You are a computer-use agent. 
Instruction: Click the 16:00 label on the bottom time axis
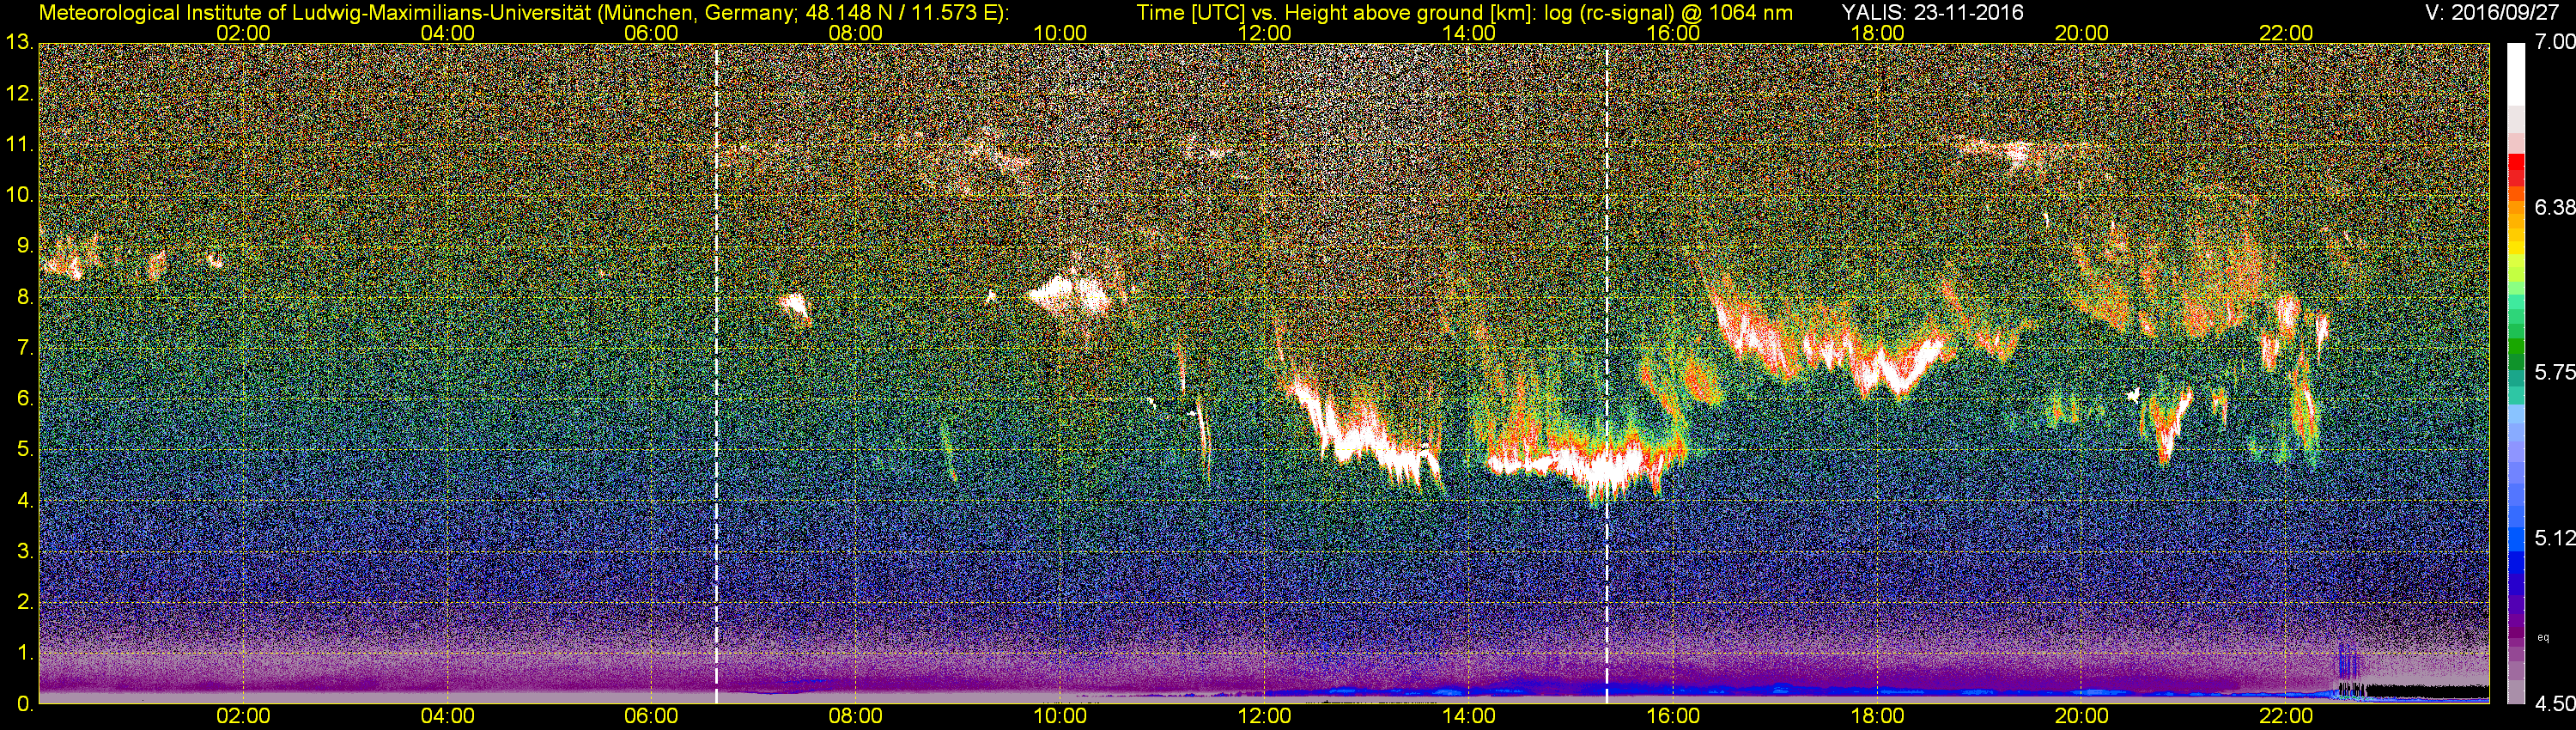[1673, 716]
